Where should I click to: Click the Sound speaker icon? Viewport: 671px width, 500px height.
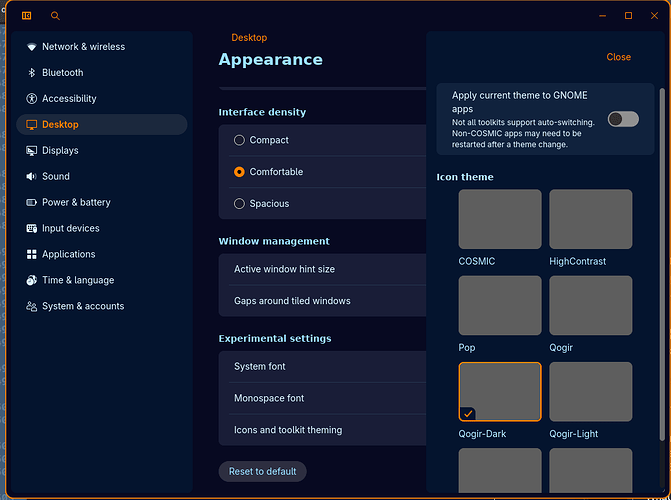tap(32, 177)
